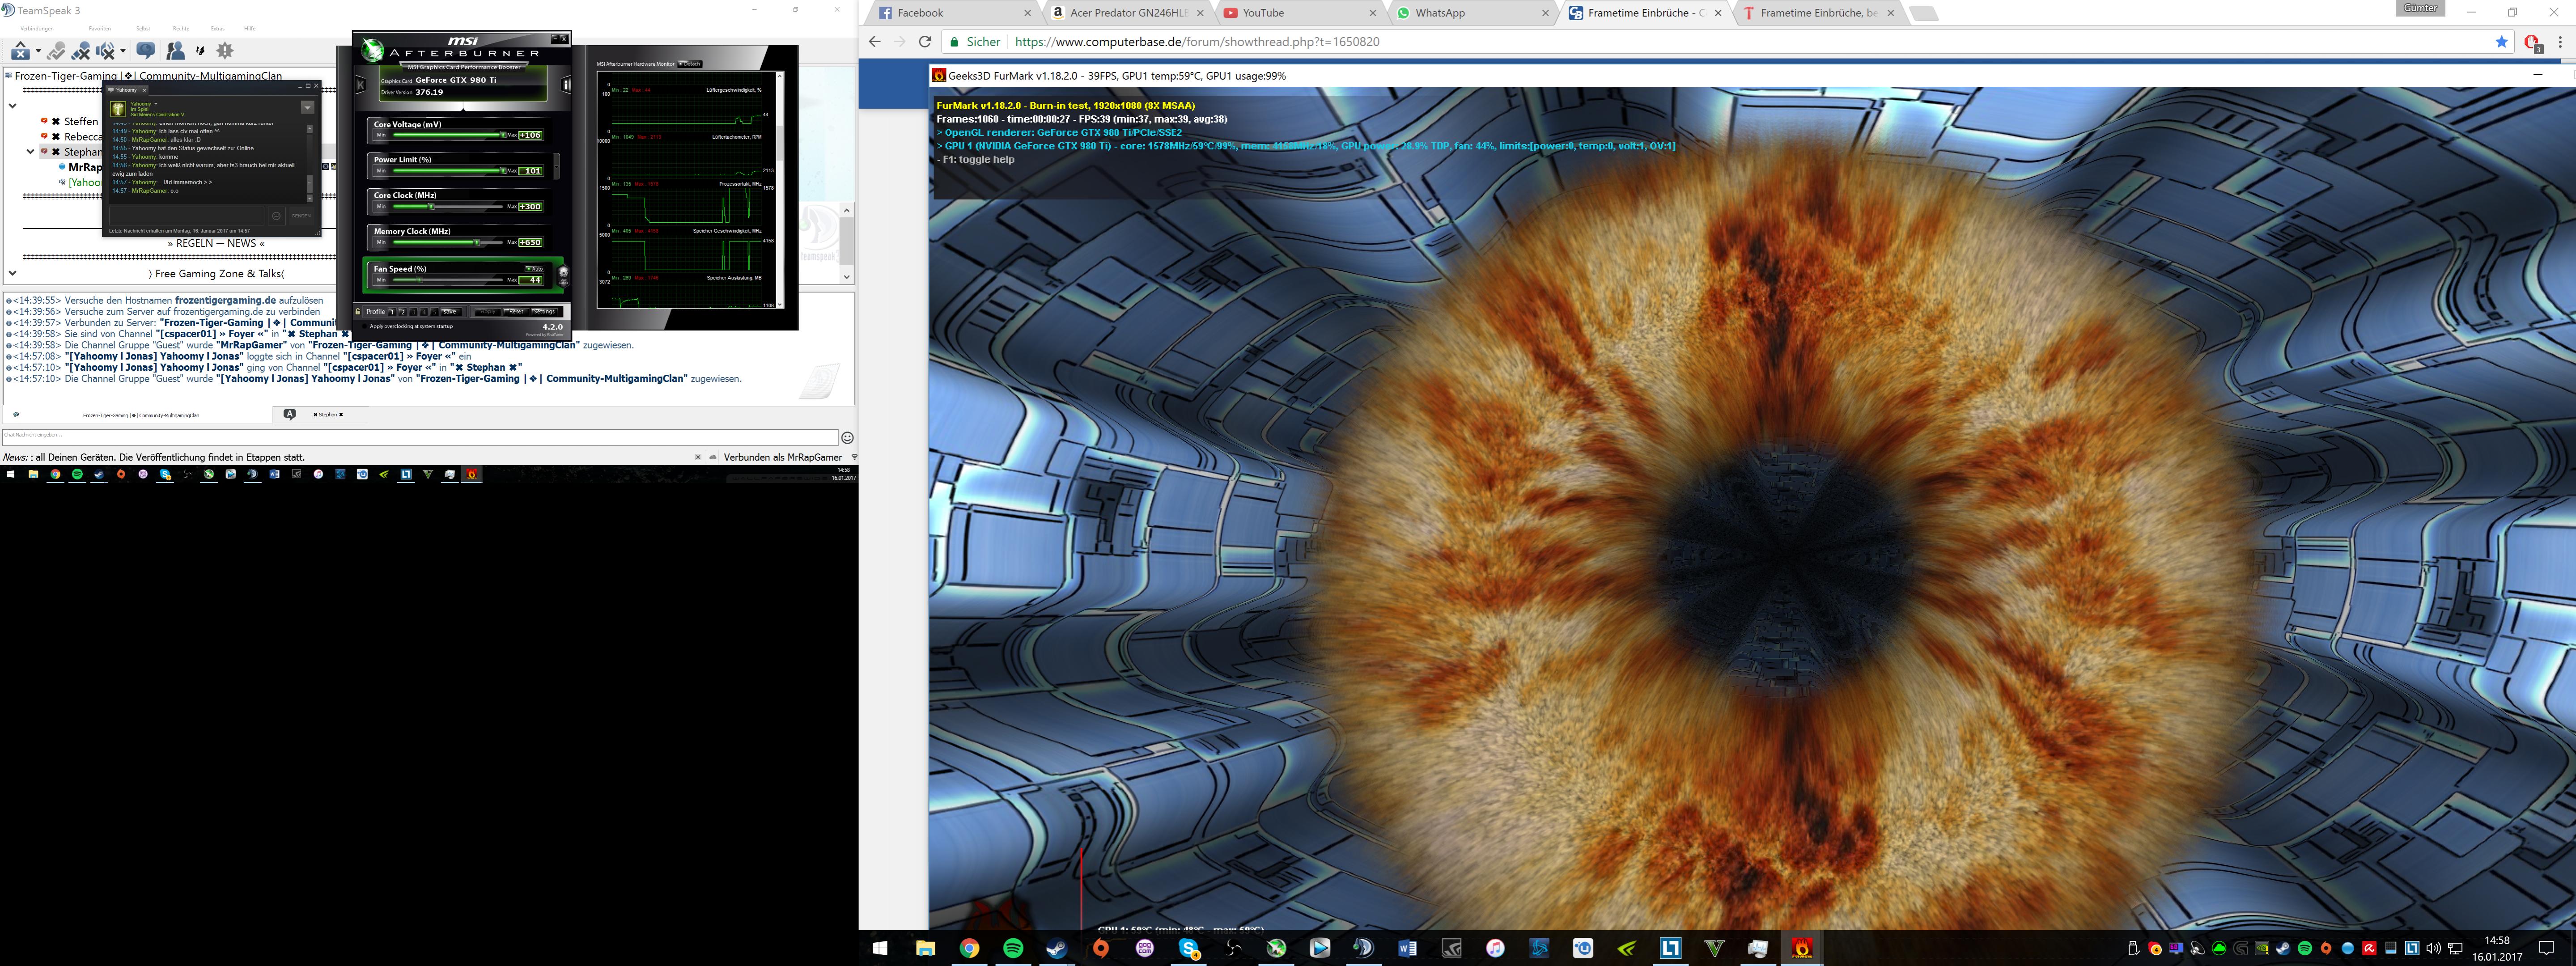Detach the Afterburner Hardware Monitor

[690, 64]
